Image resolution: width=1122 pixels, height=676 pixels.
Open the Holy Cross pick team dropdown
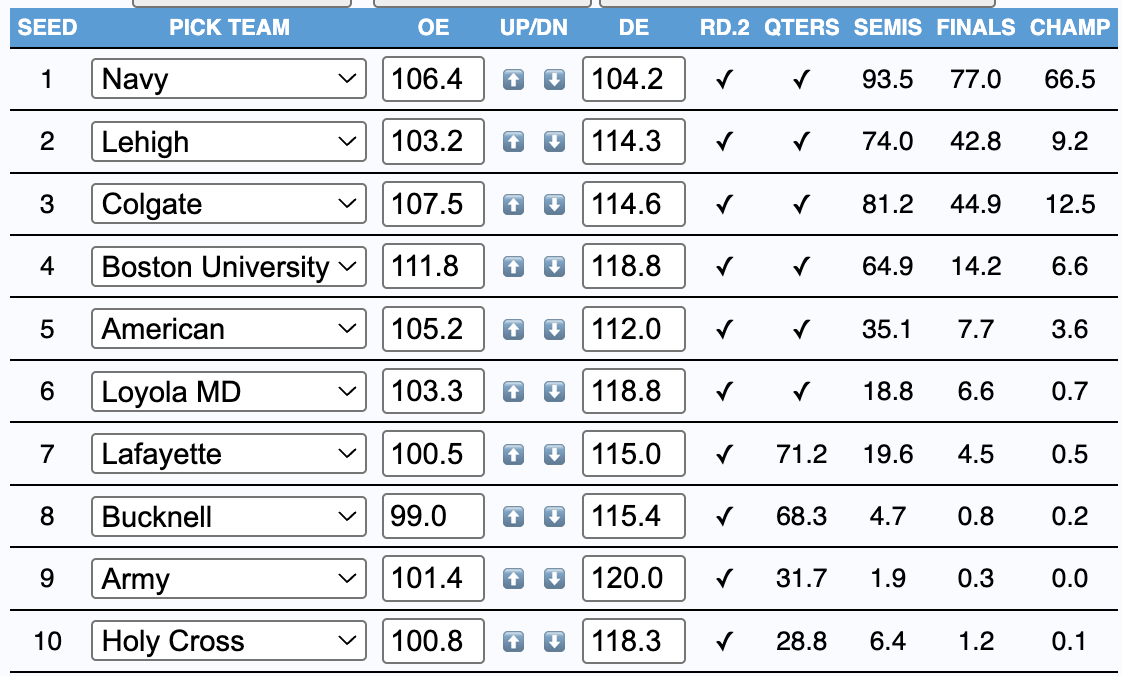point(228,641)
